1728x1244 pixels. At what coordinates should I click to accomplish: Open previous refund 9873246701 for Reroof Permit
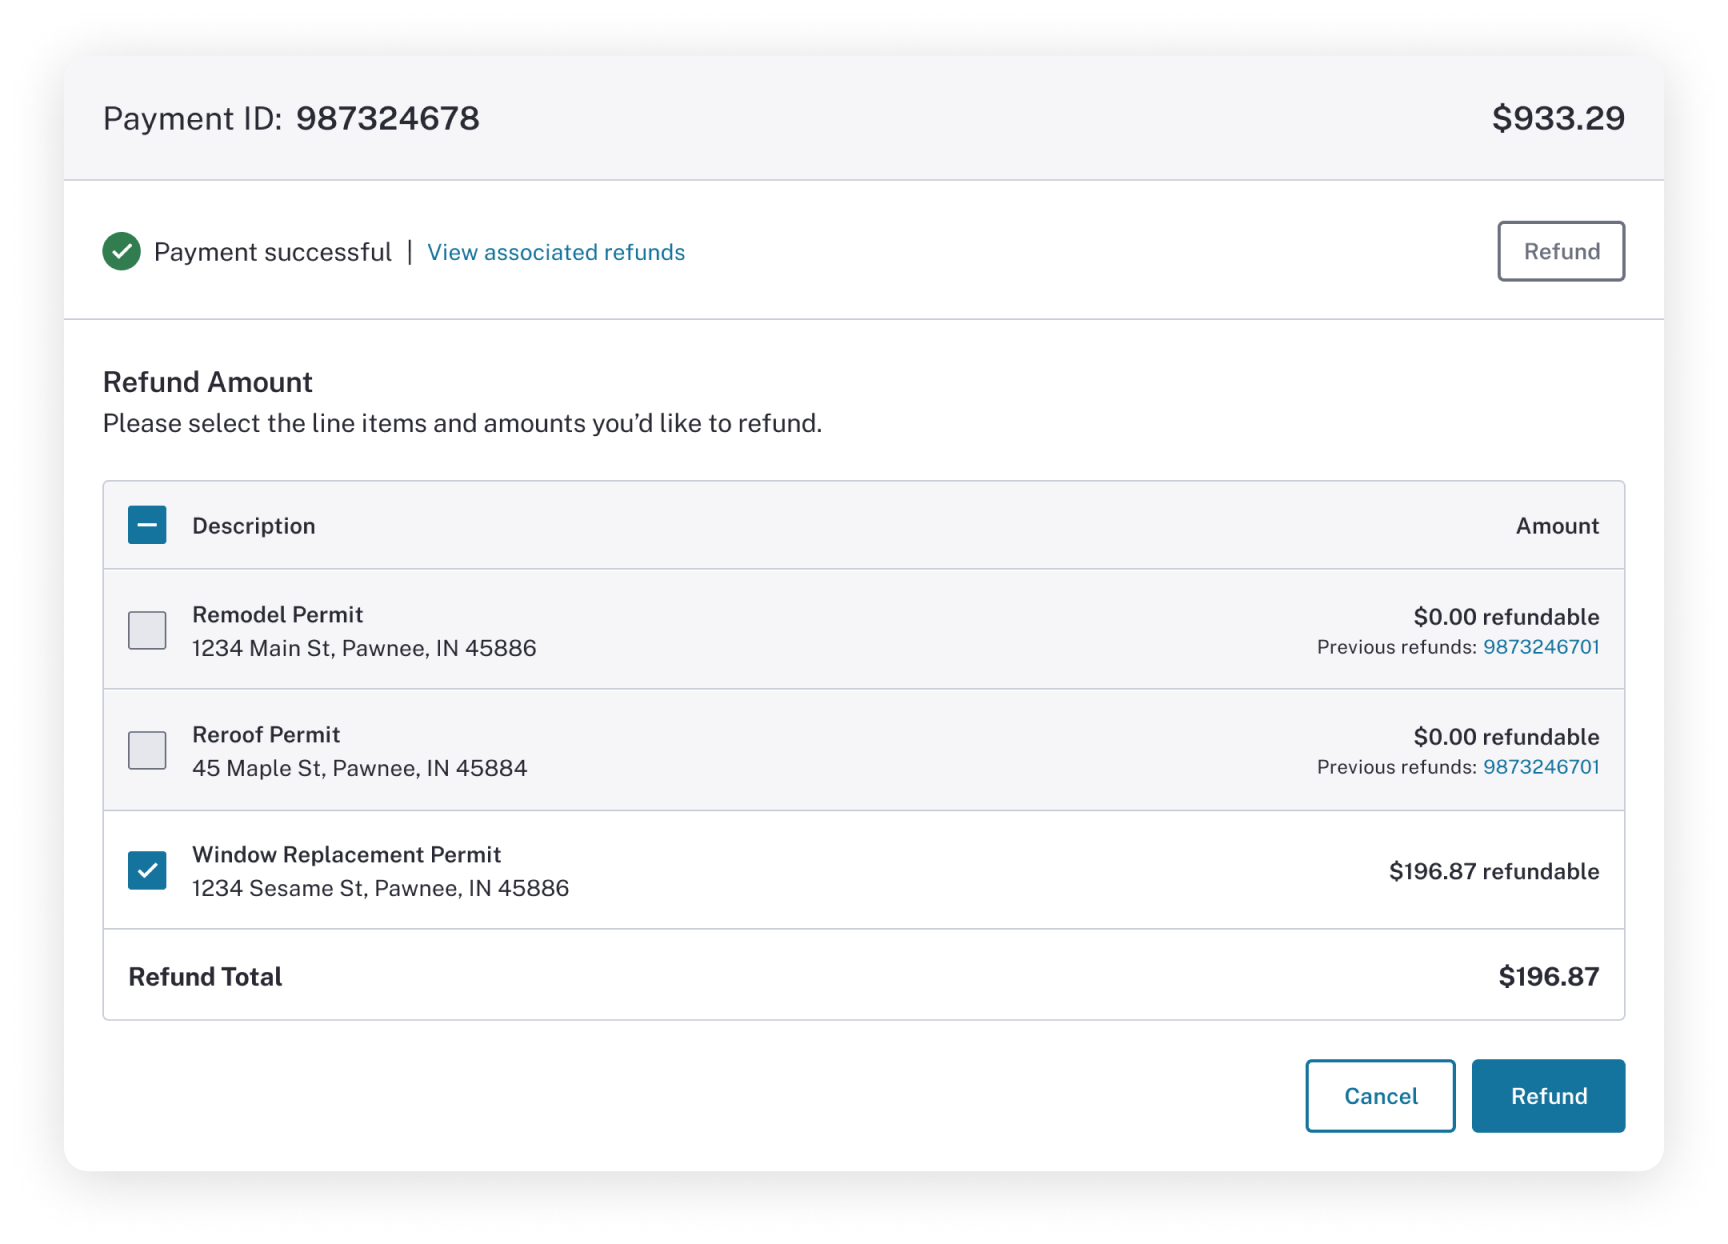tap(1541, 767)
